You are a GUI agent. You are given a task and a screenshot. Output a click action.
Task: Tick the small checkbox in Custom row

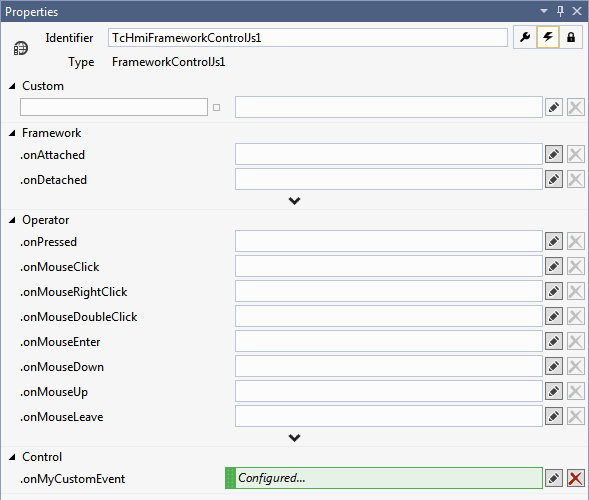[216, 107]
